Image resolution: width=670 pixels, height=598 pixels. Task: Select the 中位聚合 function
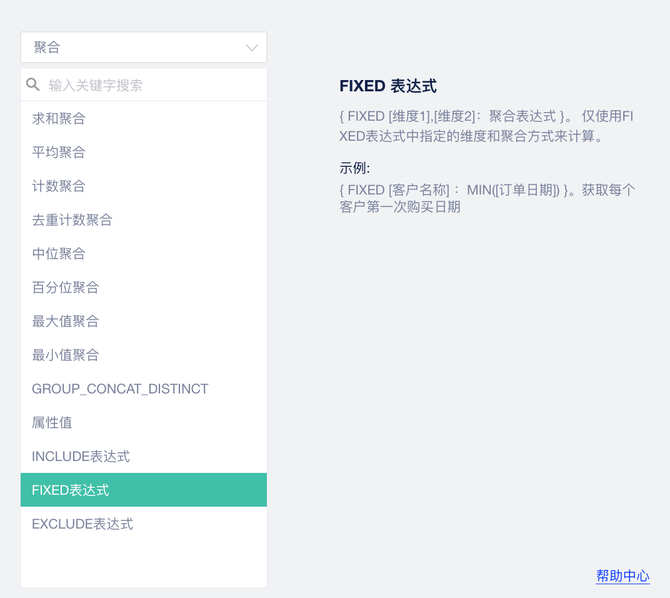[59, 254]
